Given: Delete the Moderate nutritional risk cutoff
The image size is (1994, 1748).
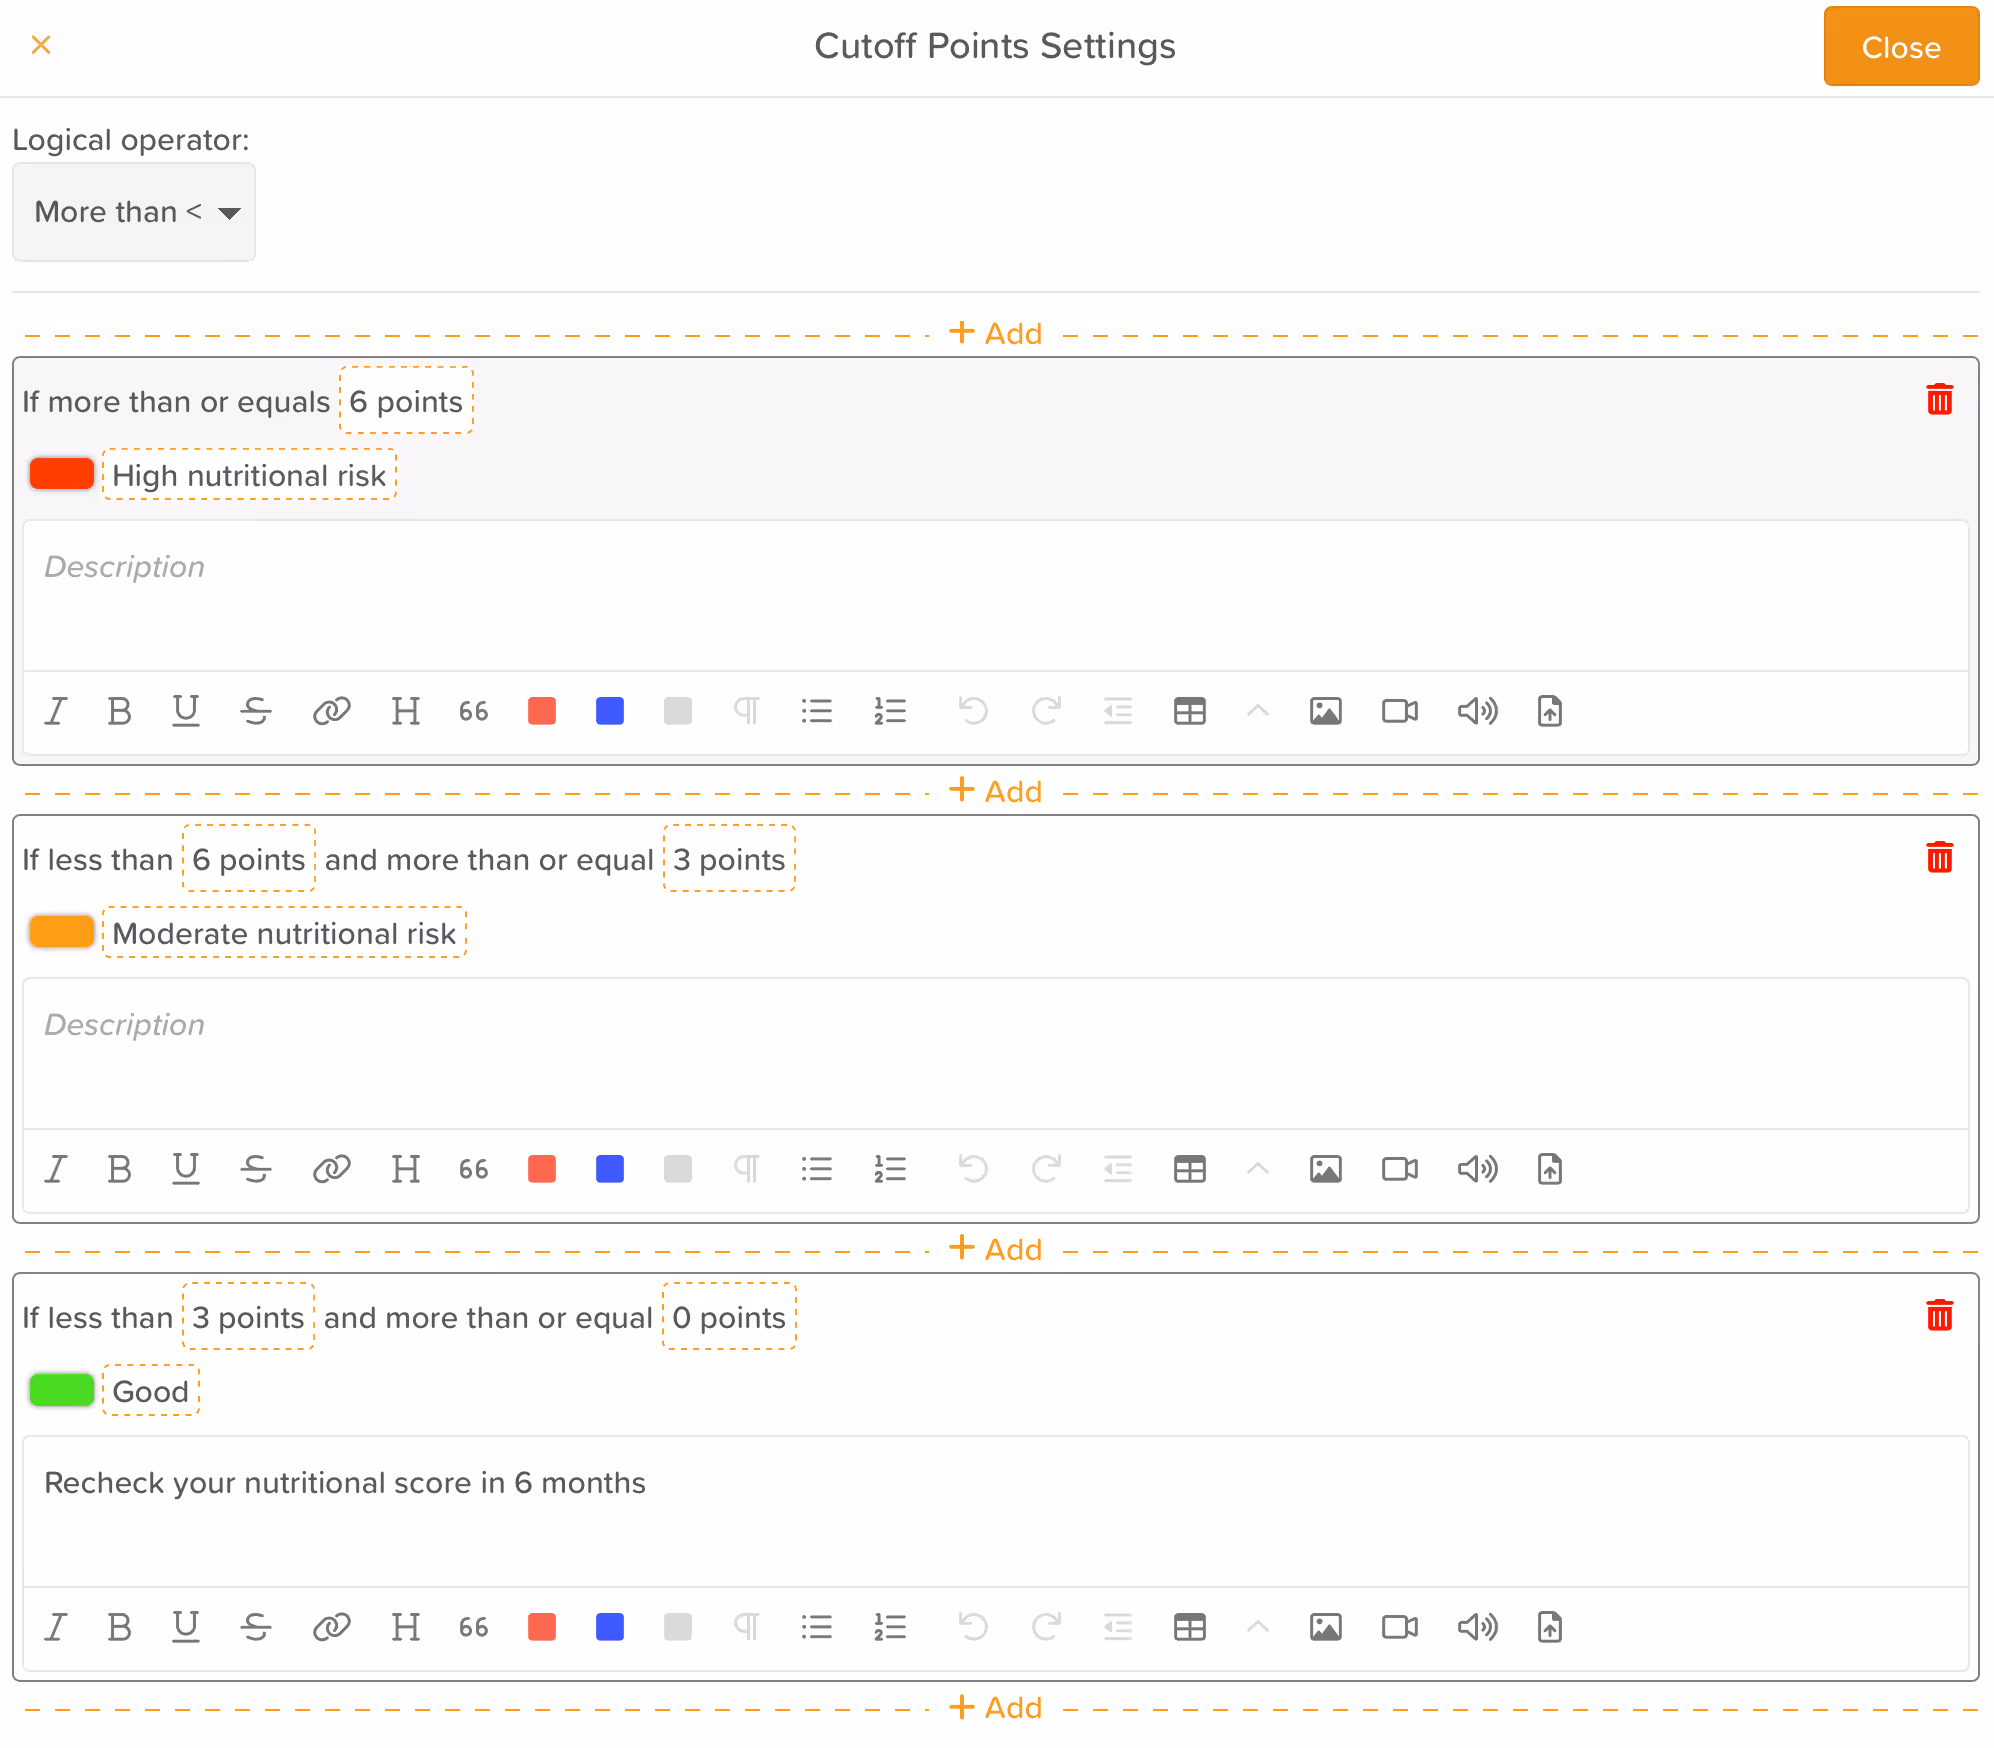Looking at the screenshot, I should coord(1940,857).
